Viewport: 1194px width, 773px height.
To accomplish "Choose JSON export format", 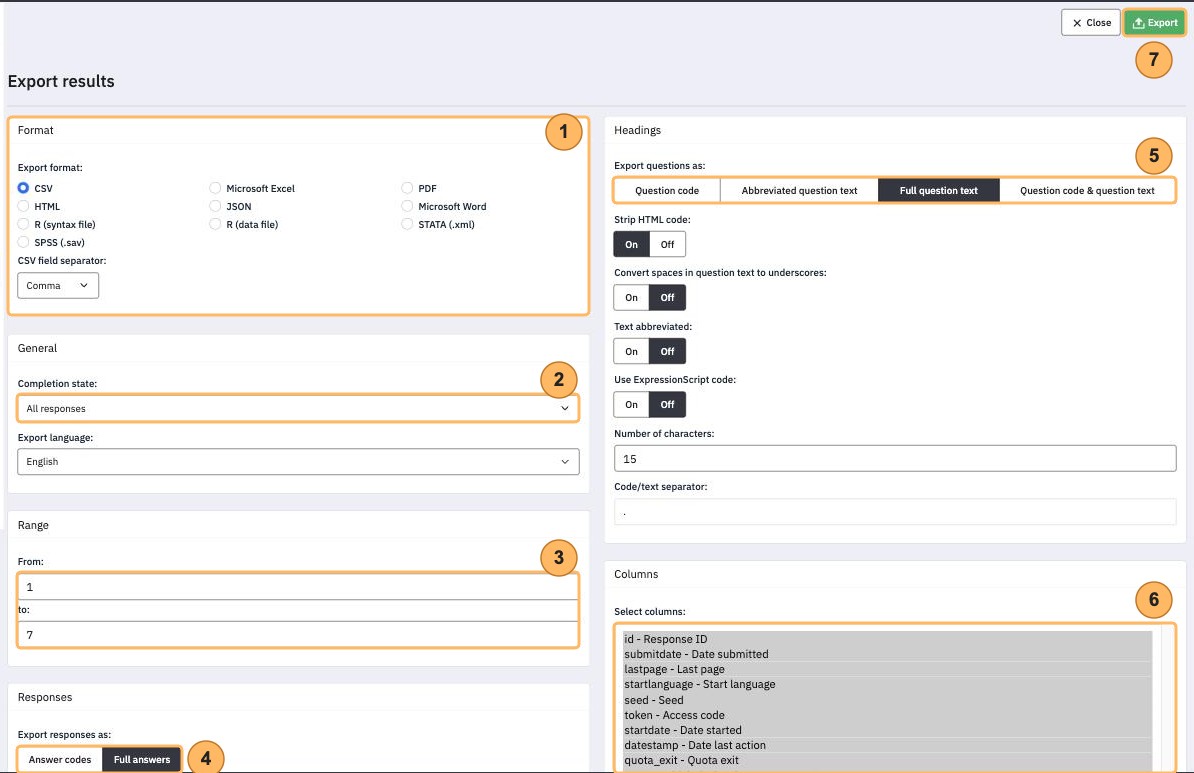I will [215, 206].
